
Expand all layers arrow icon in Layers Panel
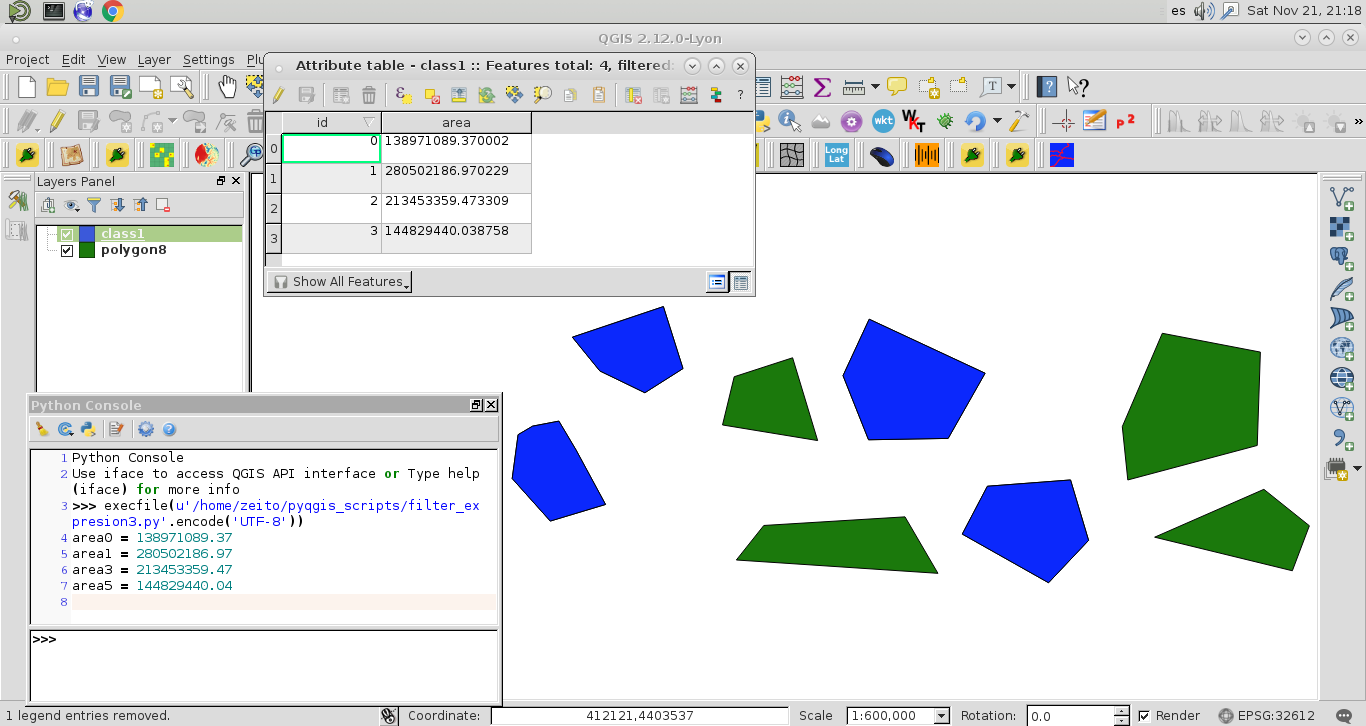[117, 205]
